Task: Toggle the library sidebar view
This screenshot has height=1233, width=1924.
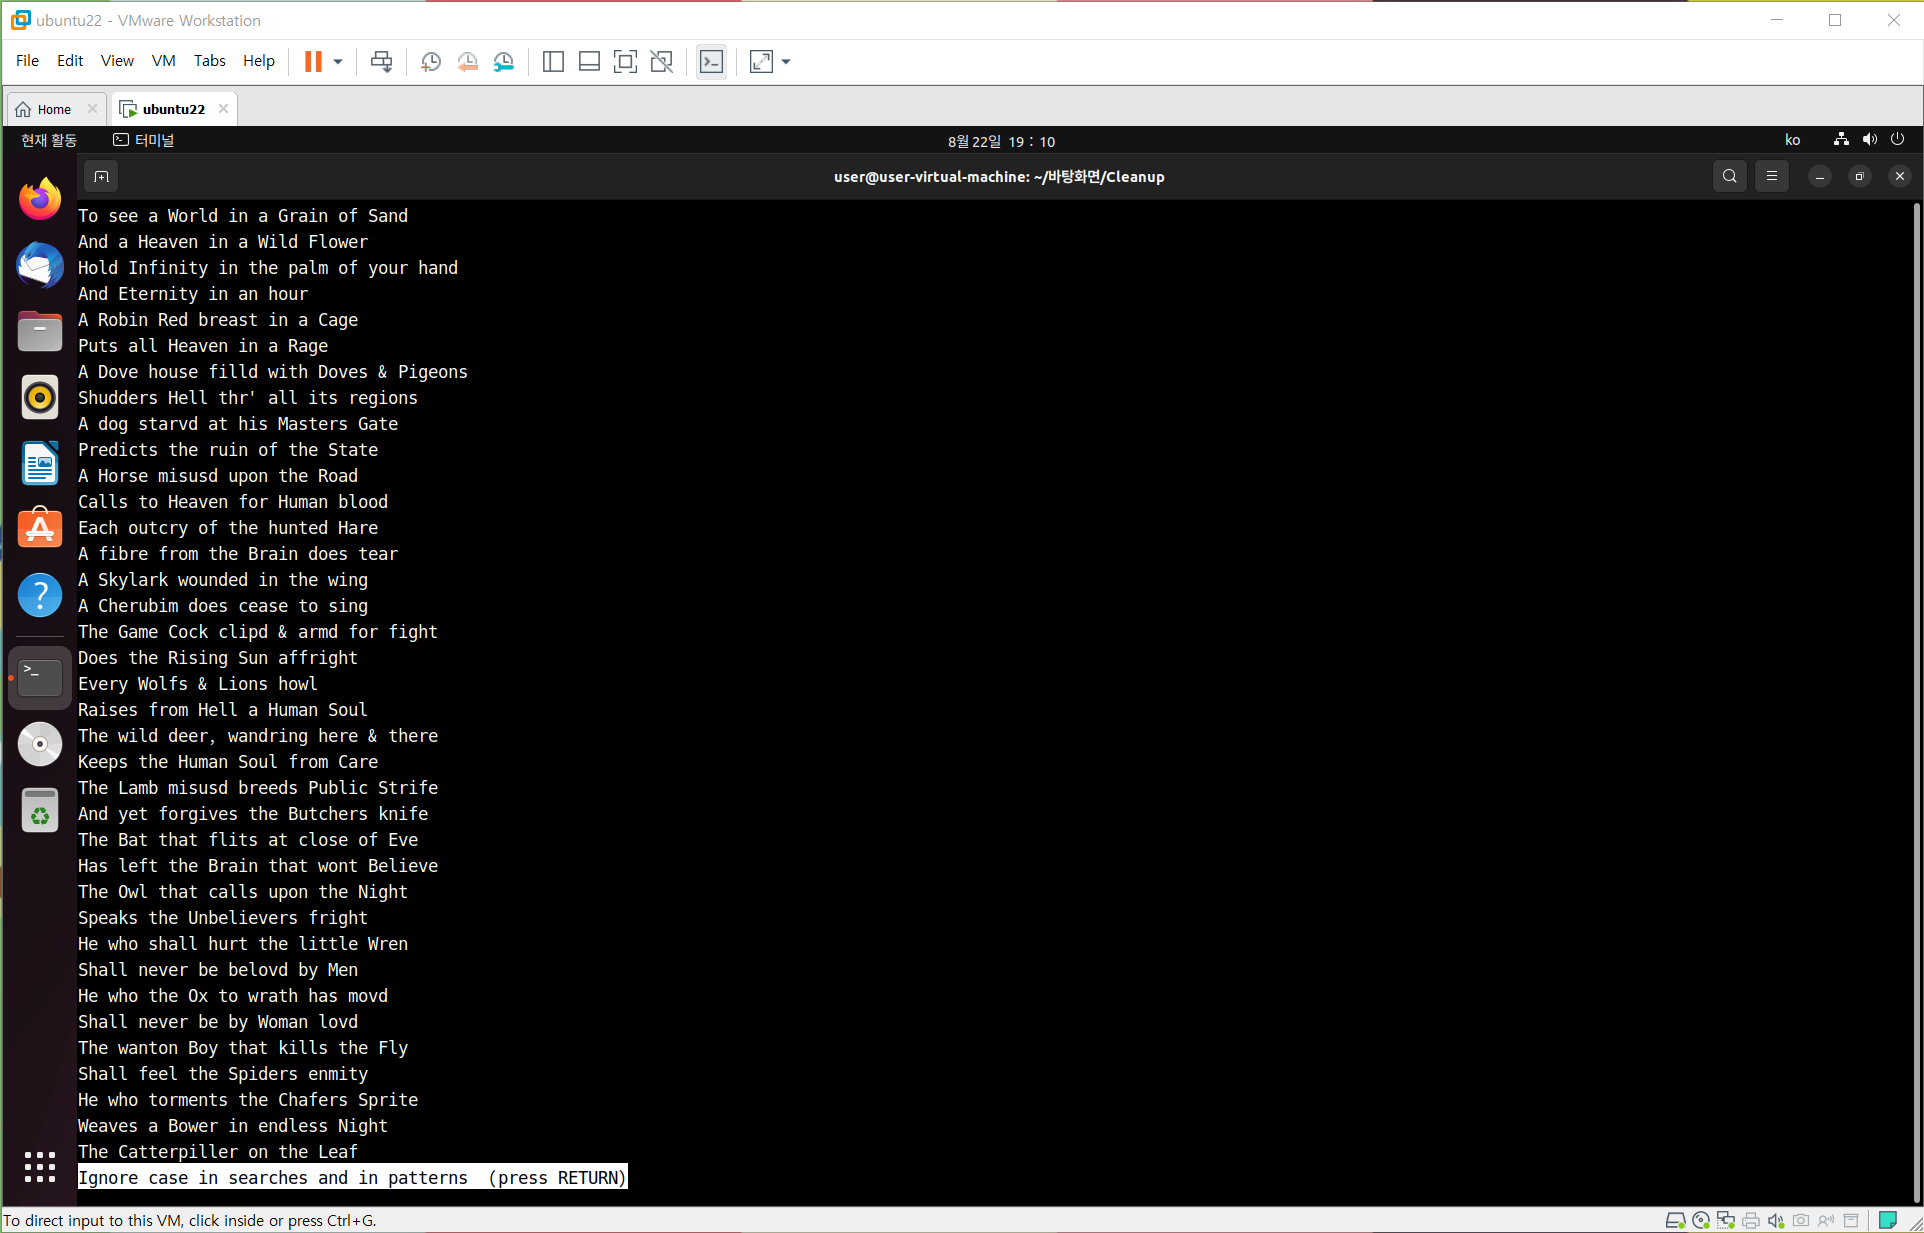Action: click(553, 62)
